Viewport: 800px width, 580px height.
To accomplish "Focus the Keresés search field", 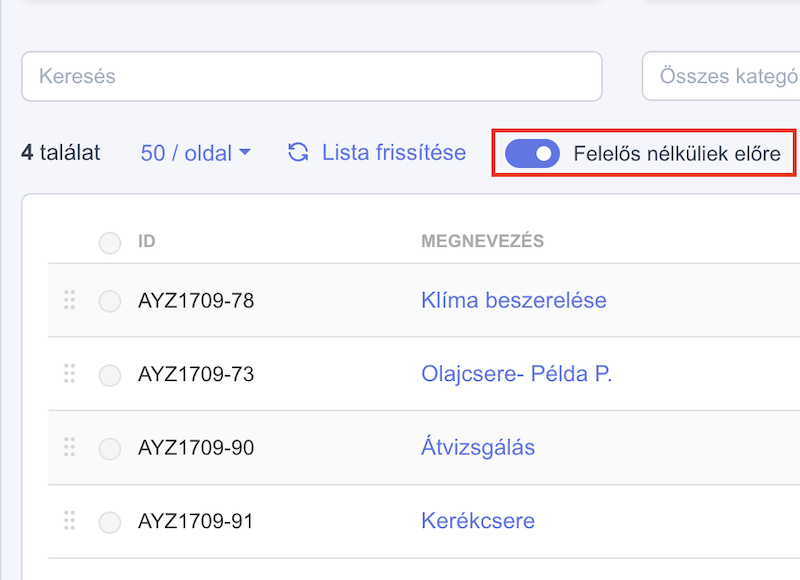I will [312, 76].
